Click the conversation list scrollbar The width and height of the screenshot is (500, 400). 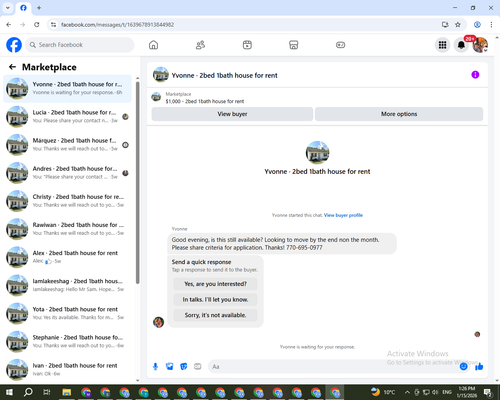[138, 182]
